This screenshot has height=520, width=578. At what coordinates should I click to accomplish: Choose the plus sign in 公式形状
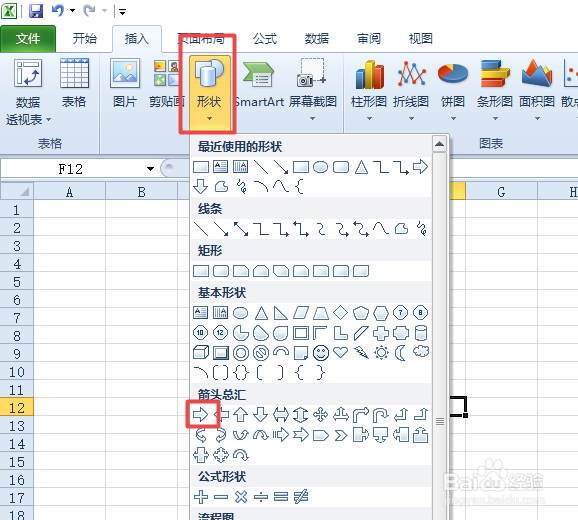click(x=201, y=496)
